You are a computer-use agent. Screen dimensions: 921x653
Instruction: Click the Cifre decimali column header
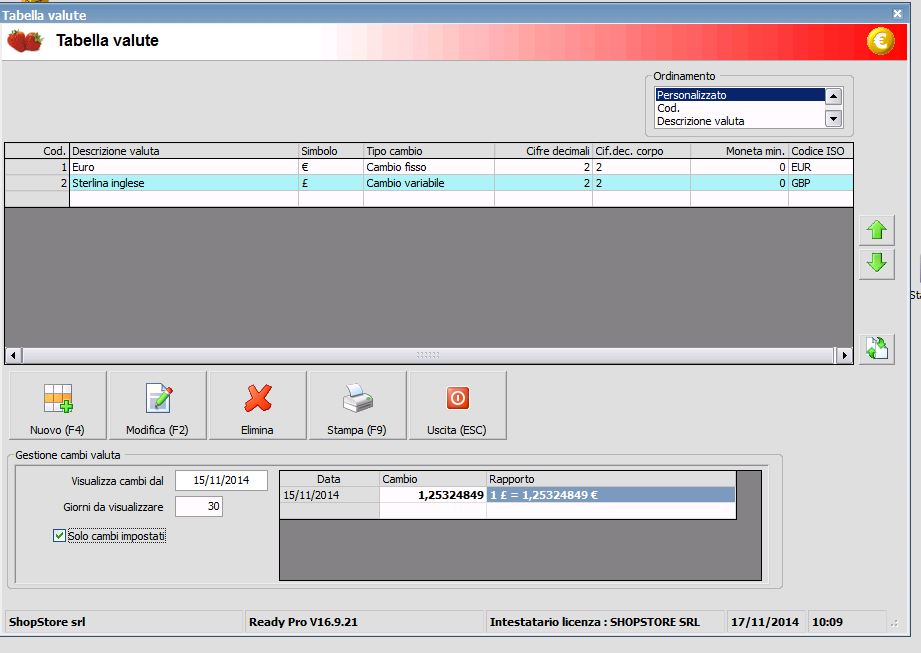(543, 151)
